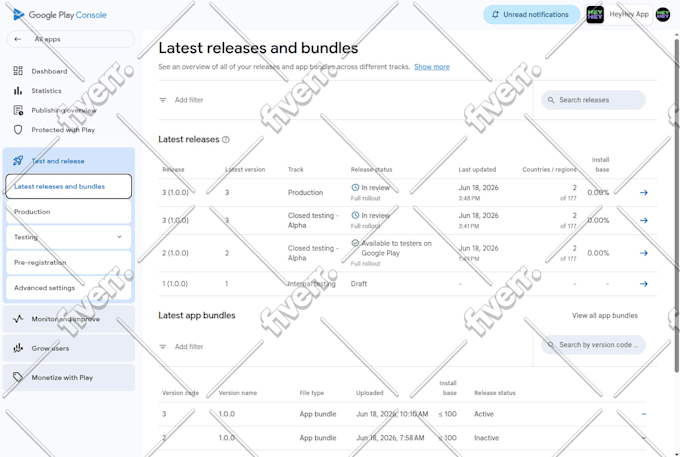Open Publishing overview in sidebar
Image resolution: width=680 pixels, height=457 pixels.
click(64, 110)
